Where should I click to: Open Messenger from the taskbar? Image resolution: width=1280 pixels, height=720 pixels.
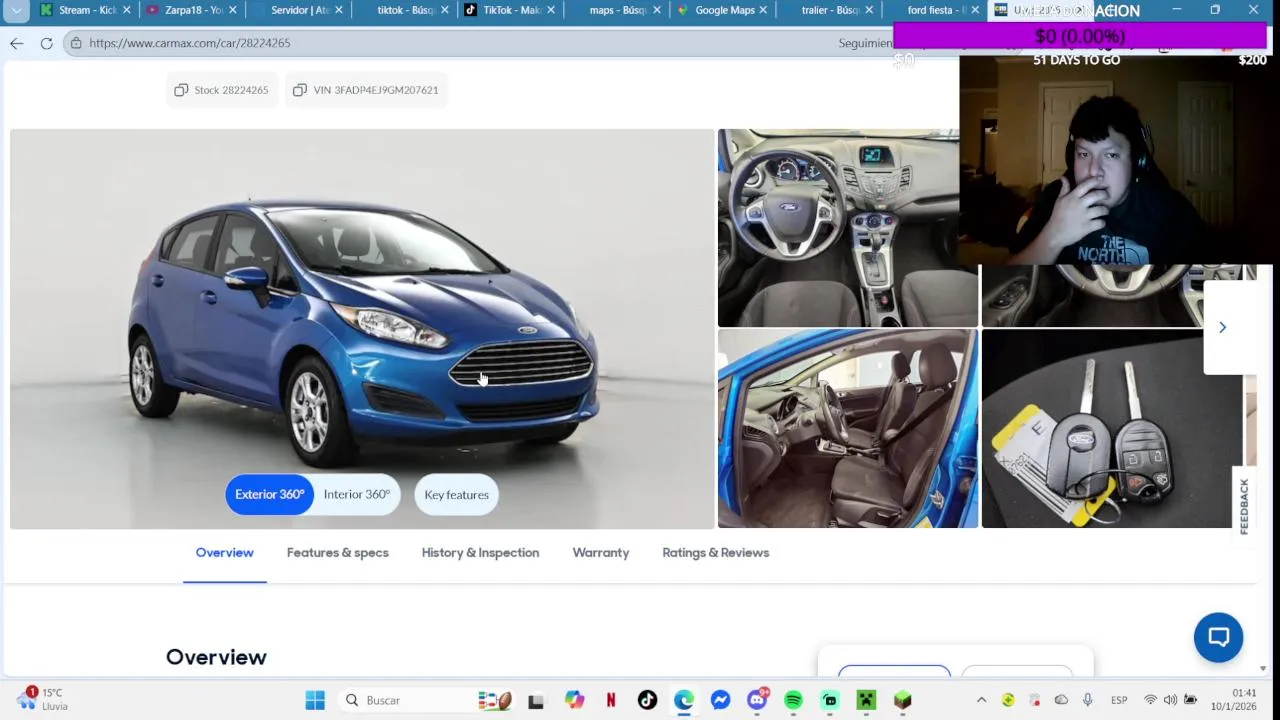pyautogui.click(x=720, y=700)
